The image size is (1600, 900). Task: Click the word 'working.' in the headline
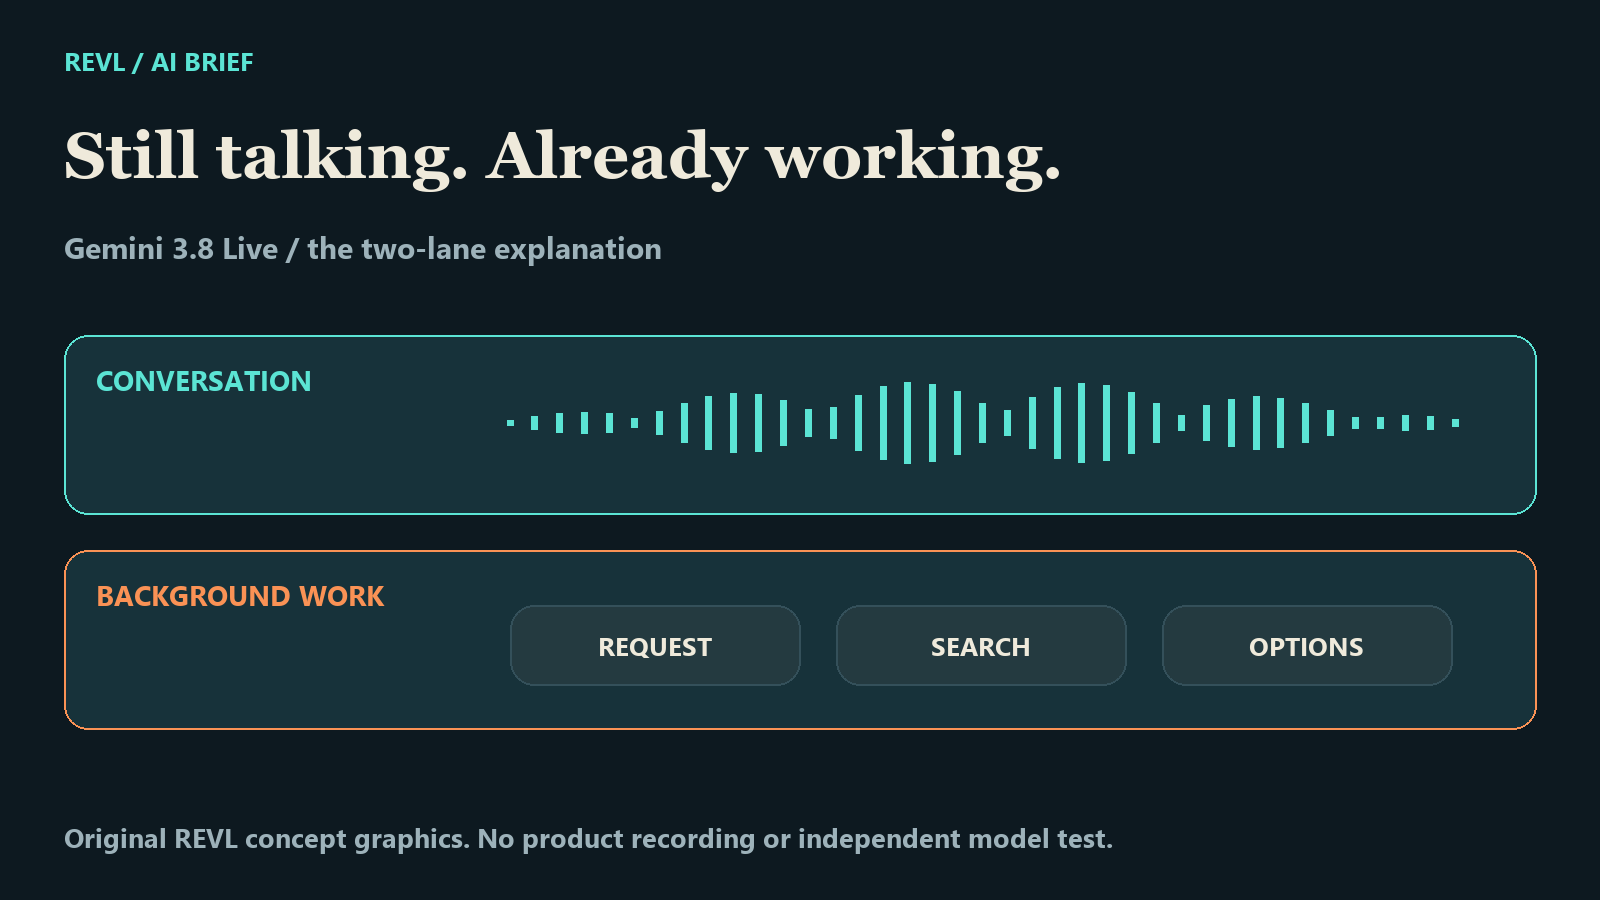[x=913, y=157]
